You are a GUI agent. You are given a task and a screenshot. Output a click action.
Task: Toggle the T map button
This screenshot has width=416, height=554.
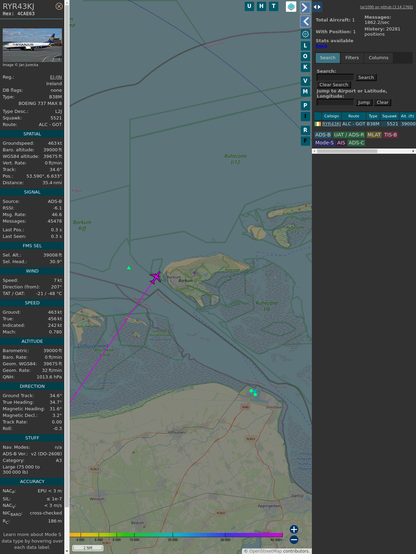pyautogui.click(x=273, y=6)
